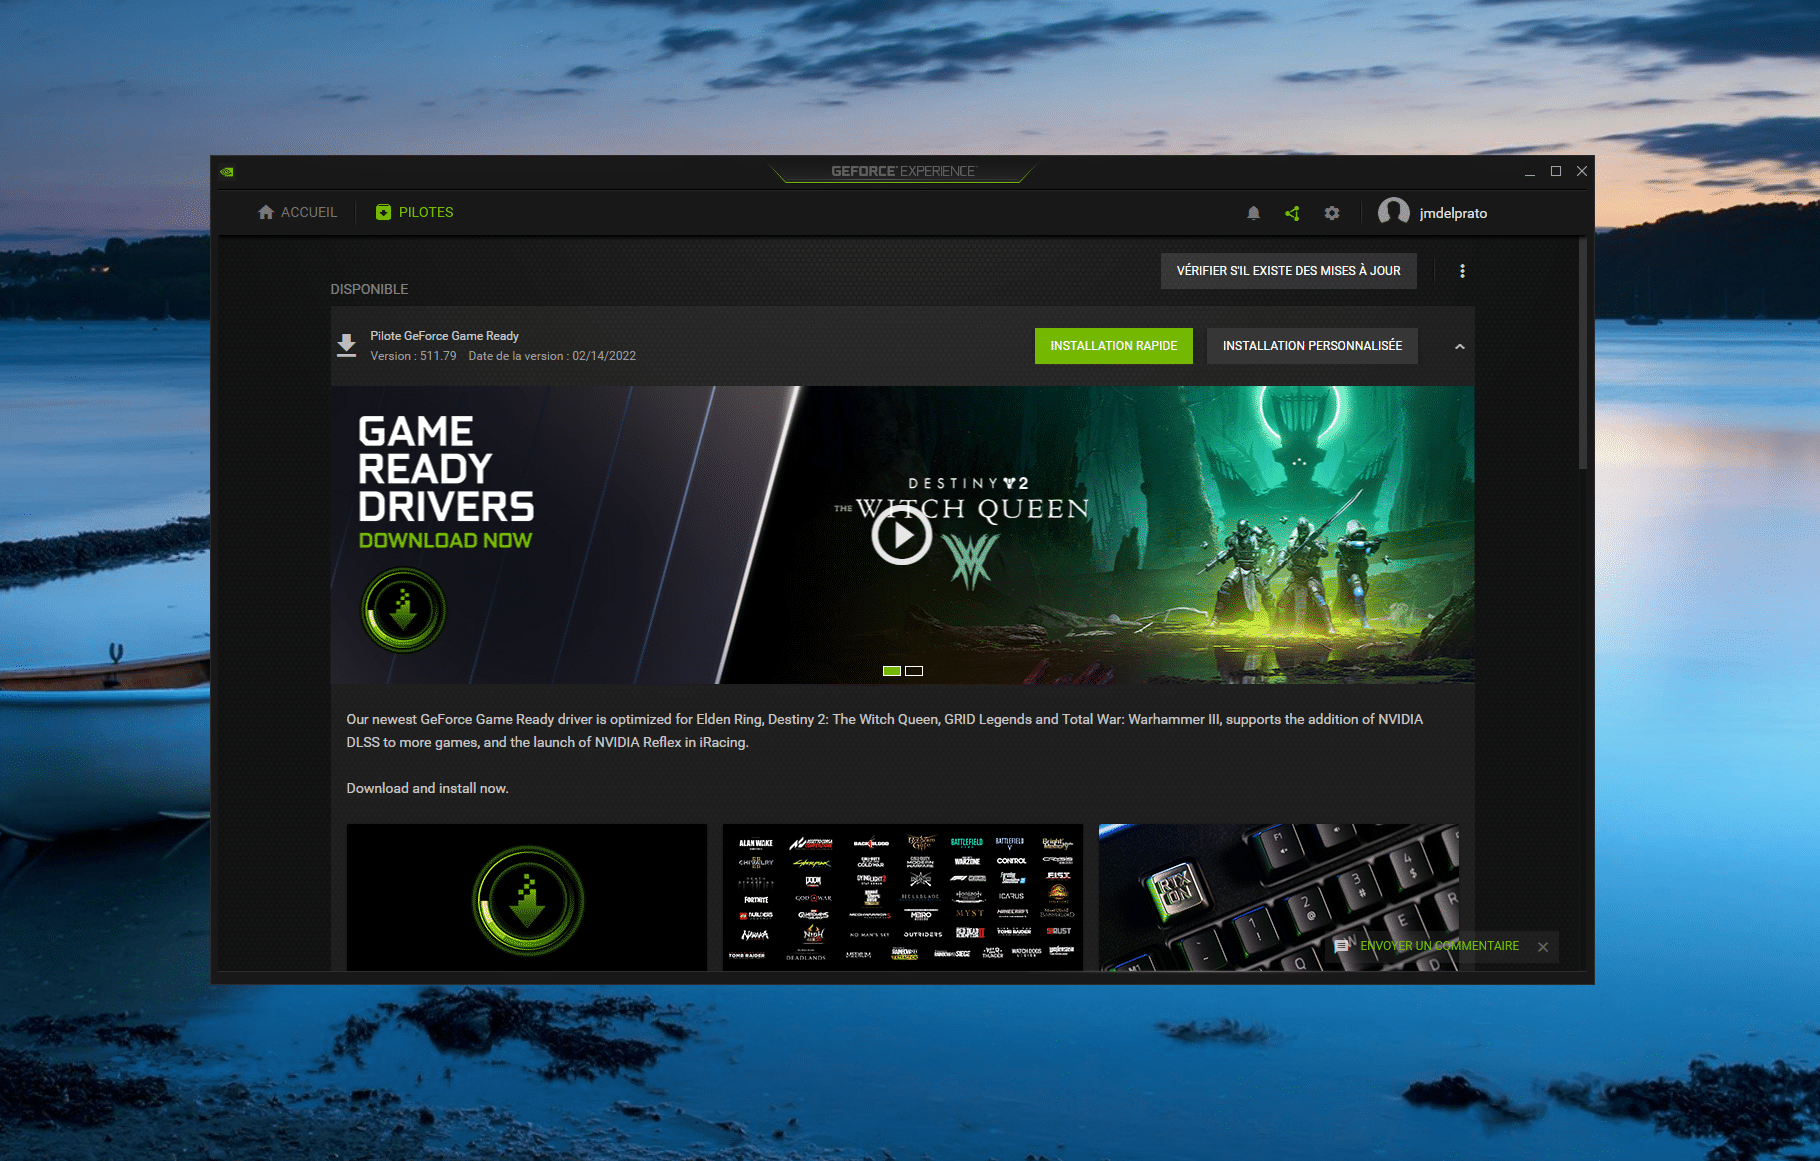Switch to the PILOTES tab

click(x=415, y=212)
